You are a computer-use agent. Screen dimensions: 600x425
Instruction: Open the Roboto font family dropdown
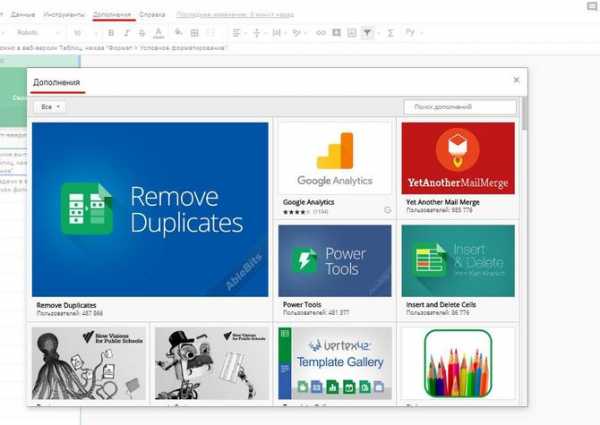38,33
